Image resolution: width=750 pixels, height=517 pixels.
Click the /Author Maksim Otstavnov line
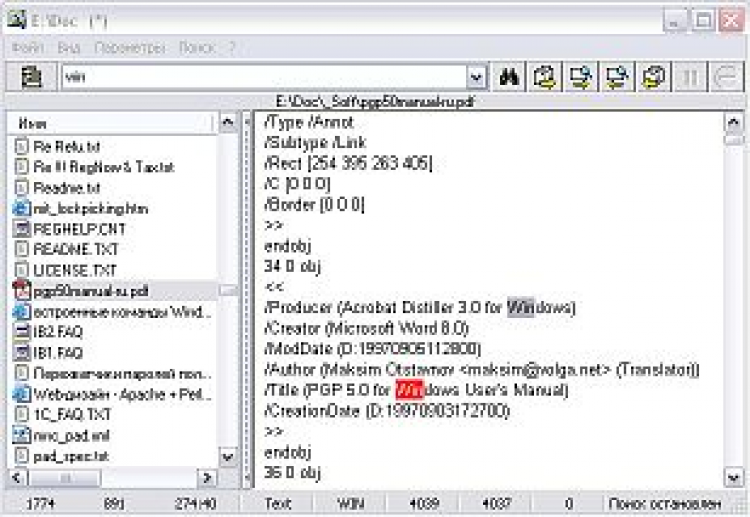point(482,369)
